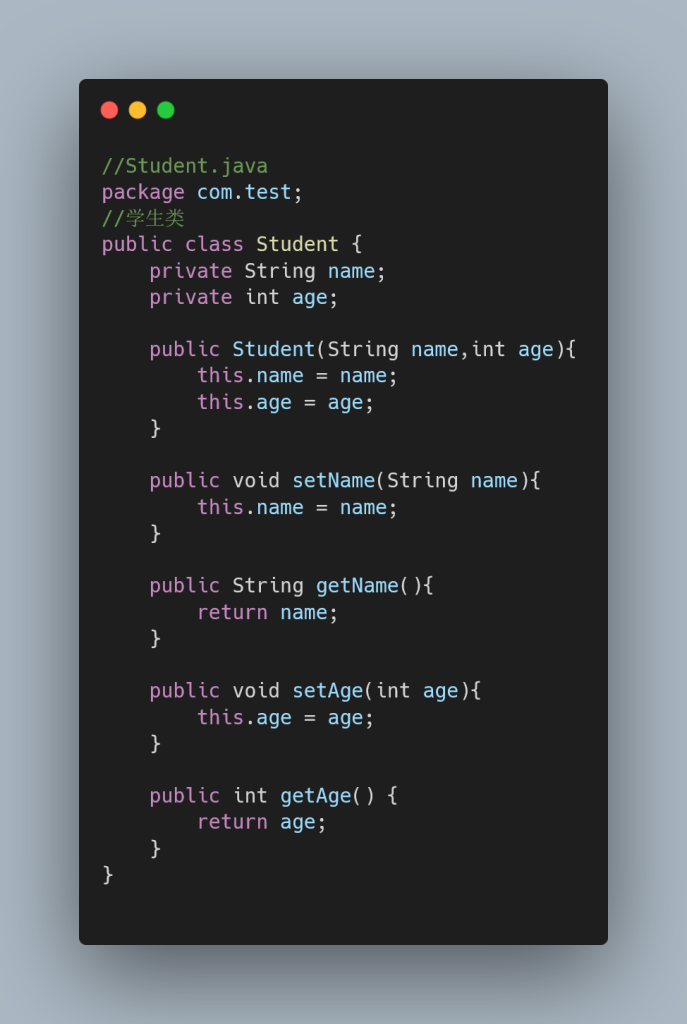This screenshot has height=1024, width=687.
Task: Click the return age statement
Action: pos(261,822)
